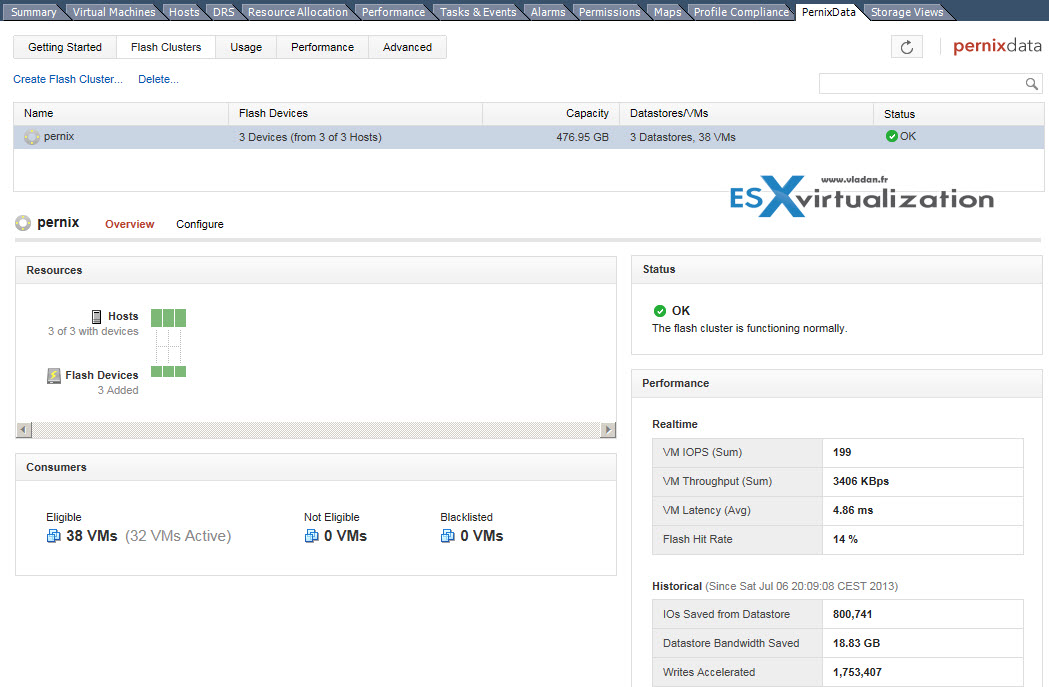The height and width of the screenshot is (687, 1049).
Task: Click the 4.86 ms latency value
Action: tap(852, 510)
